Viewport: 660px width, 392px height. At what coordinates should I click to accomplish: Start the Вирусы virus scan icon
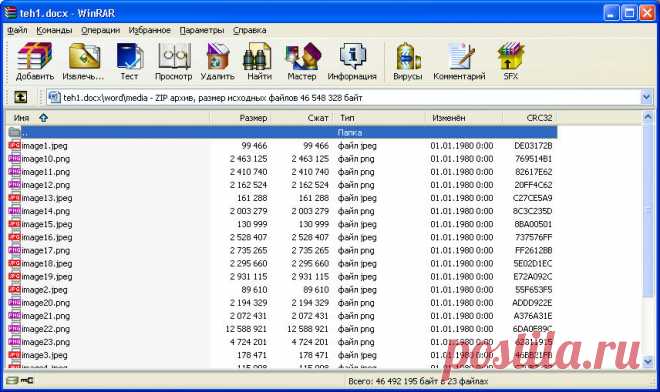point(407,61)
